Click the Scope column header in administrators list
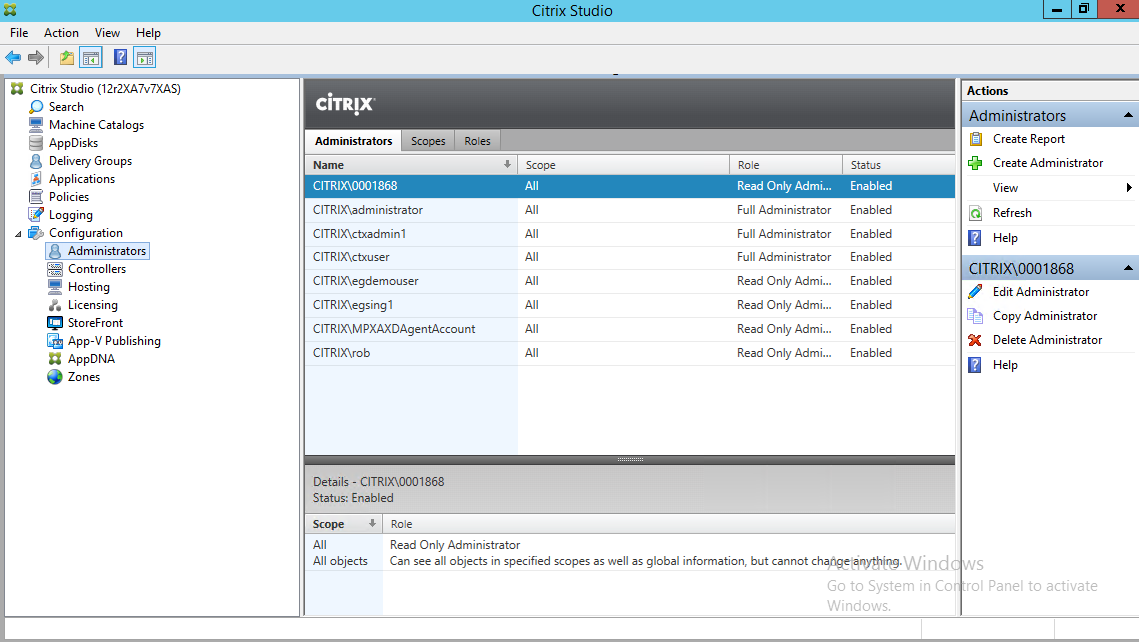The image size is (1139, 642). coord(623,165)
